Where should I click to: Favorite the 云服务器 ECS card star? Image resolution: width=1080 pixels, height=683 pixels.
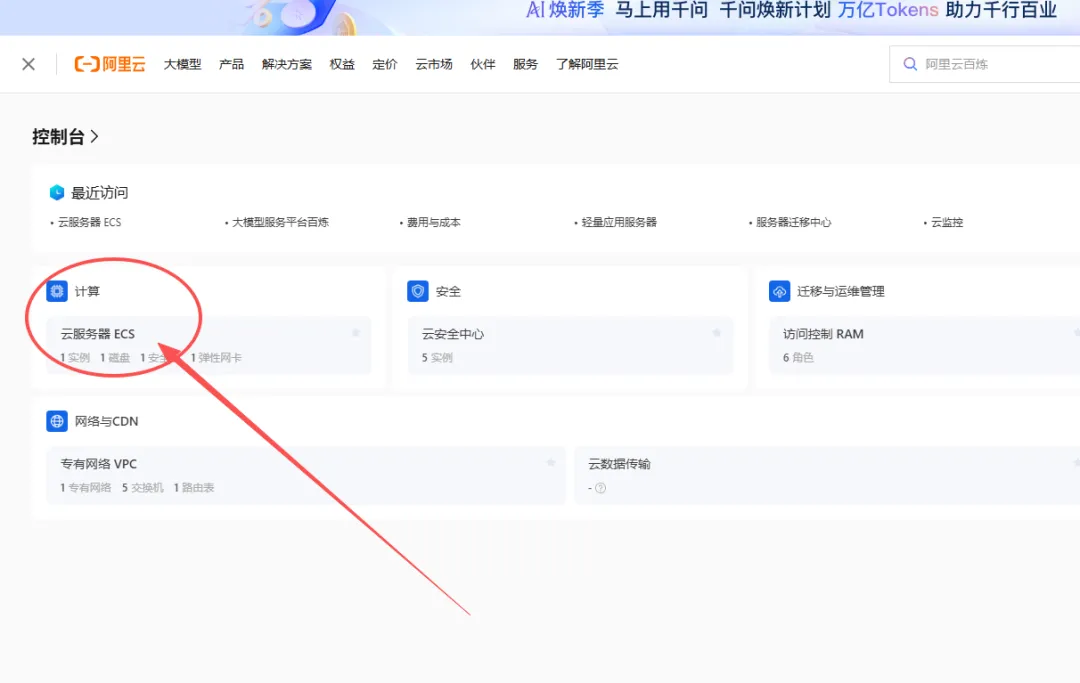pyautogui.click(x=356, y=333)
